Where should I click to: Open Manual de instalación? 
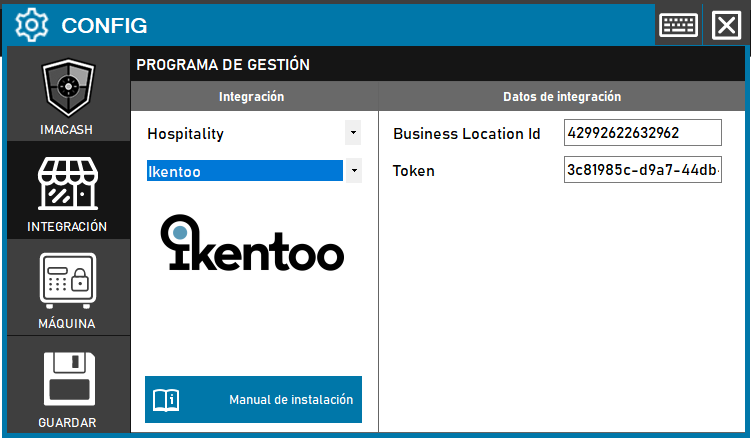click(290, 400)
